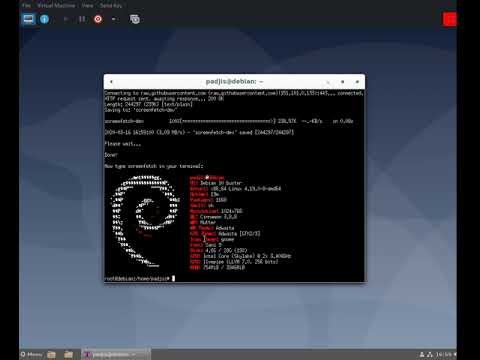Viewport: 480px width, 360px height.
Task: Open the File menu
Action: [26, 5]
